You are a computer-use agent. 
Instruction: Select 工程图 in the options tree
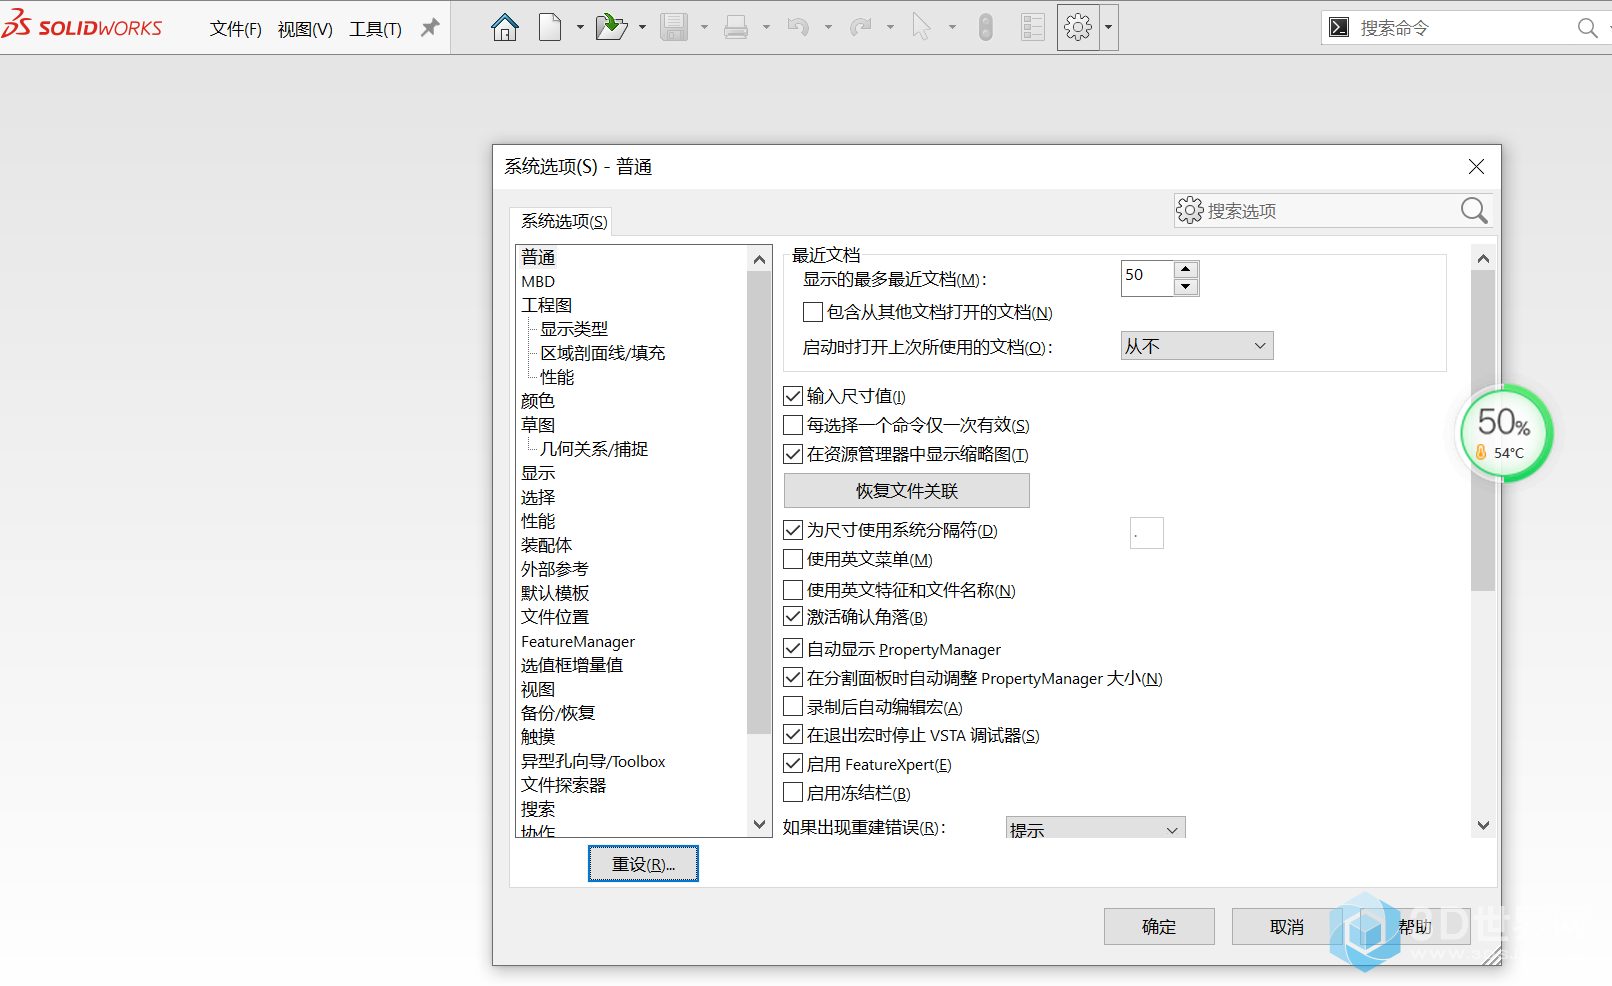point(546,305)
